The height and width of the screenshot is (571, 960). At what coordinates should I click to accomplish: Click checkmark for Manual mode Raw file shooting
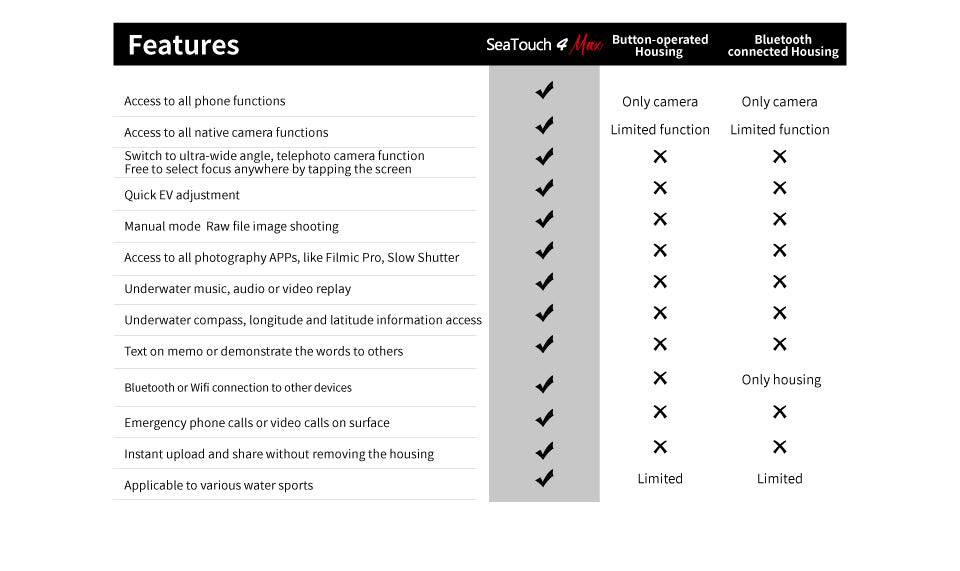point(544,219)
